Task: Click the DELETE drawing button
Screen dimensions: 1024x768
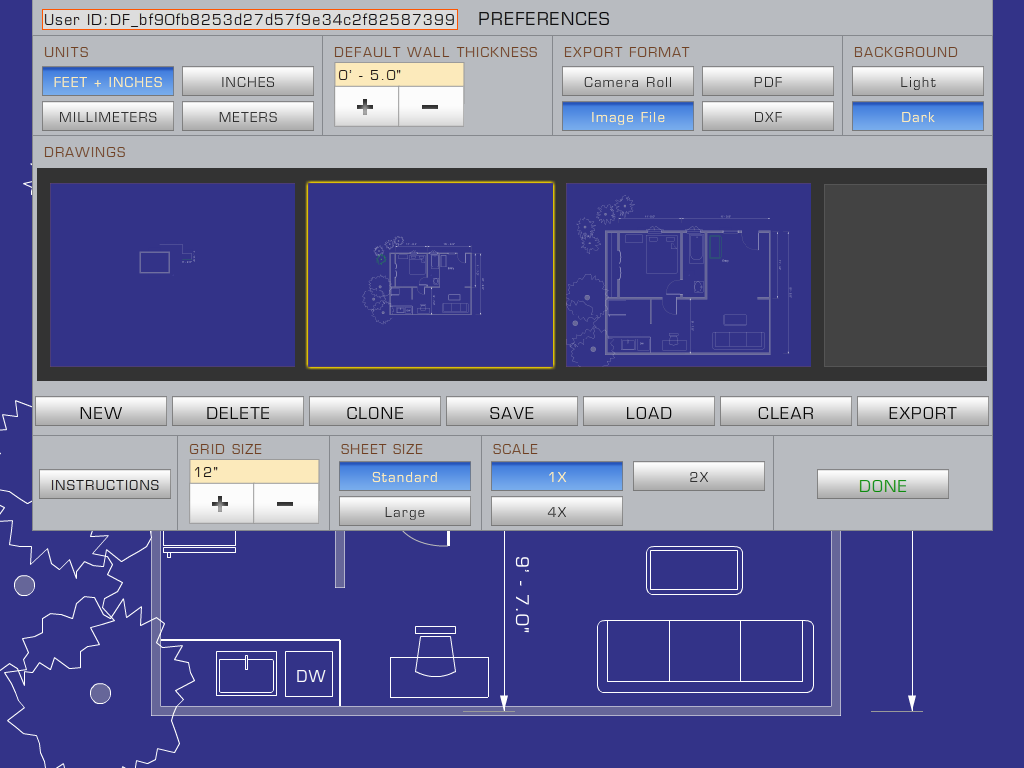Action: click(x=238, y=412)
